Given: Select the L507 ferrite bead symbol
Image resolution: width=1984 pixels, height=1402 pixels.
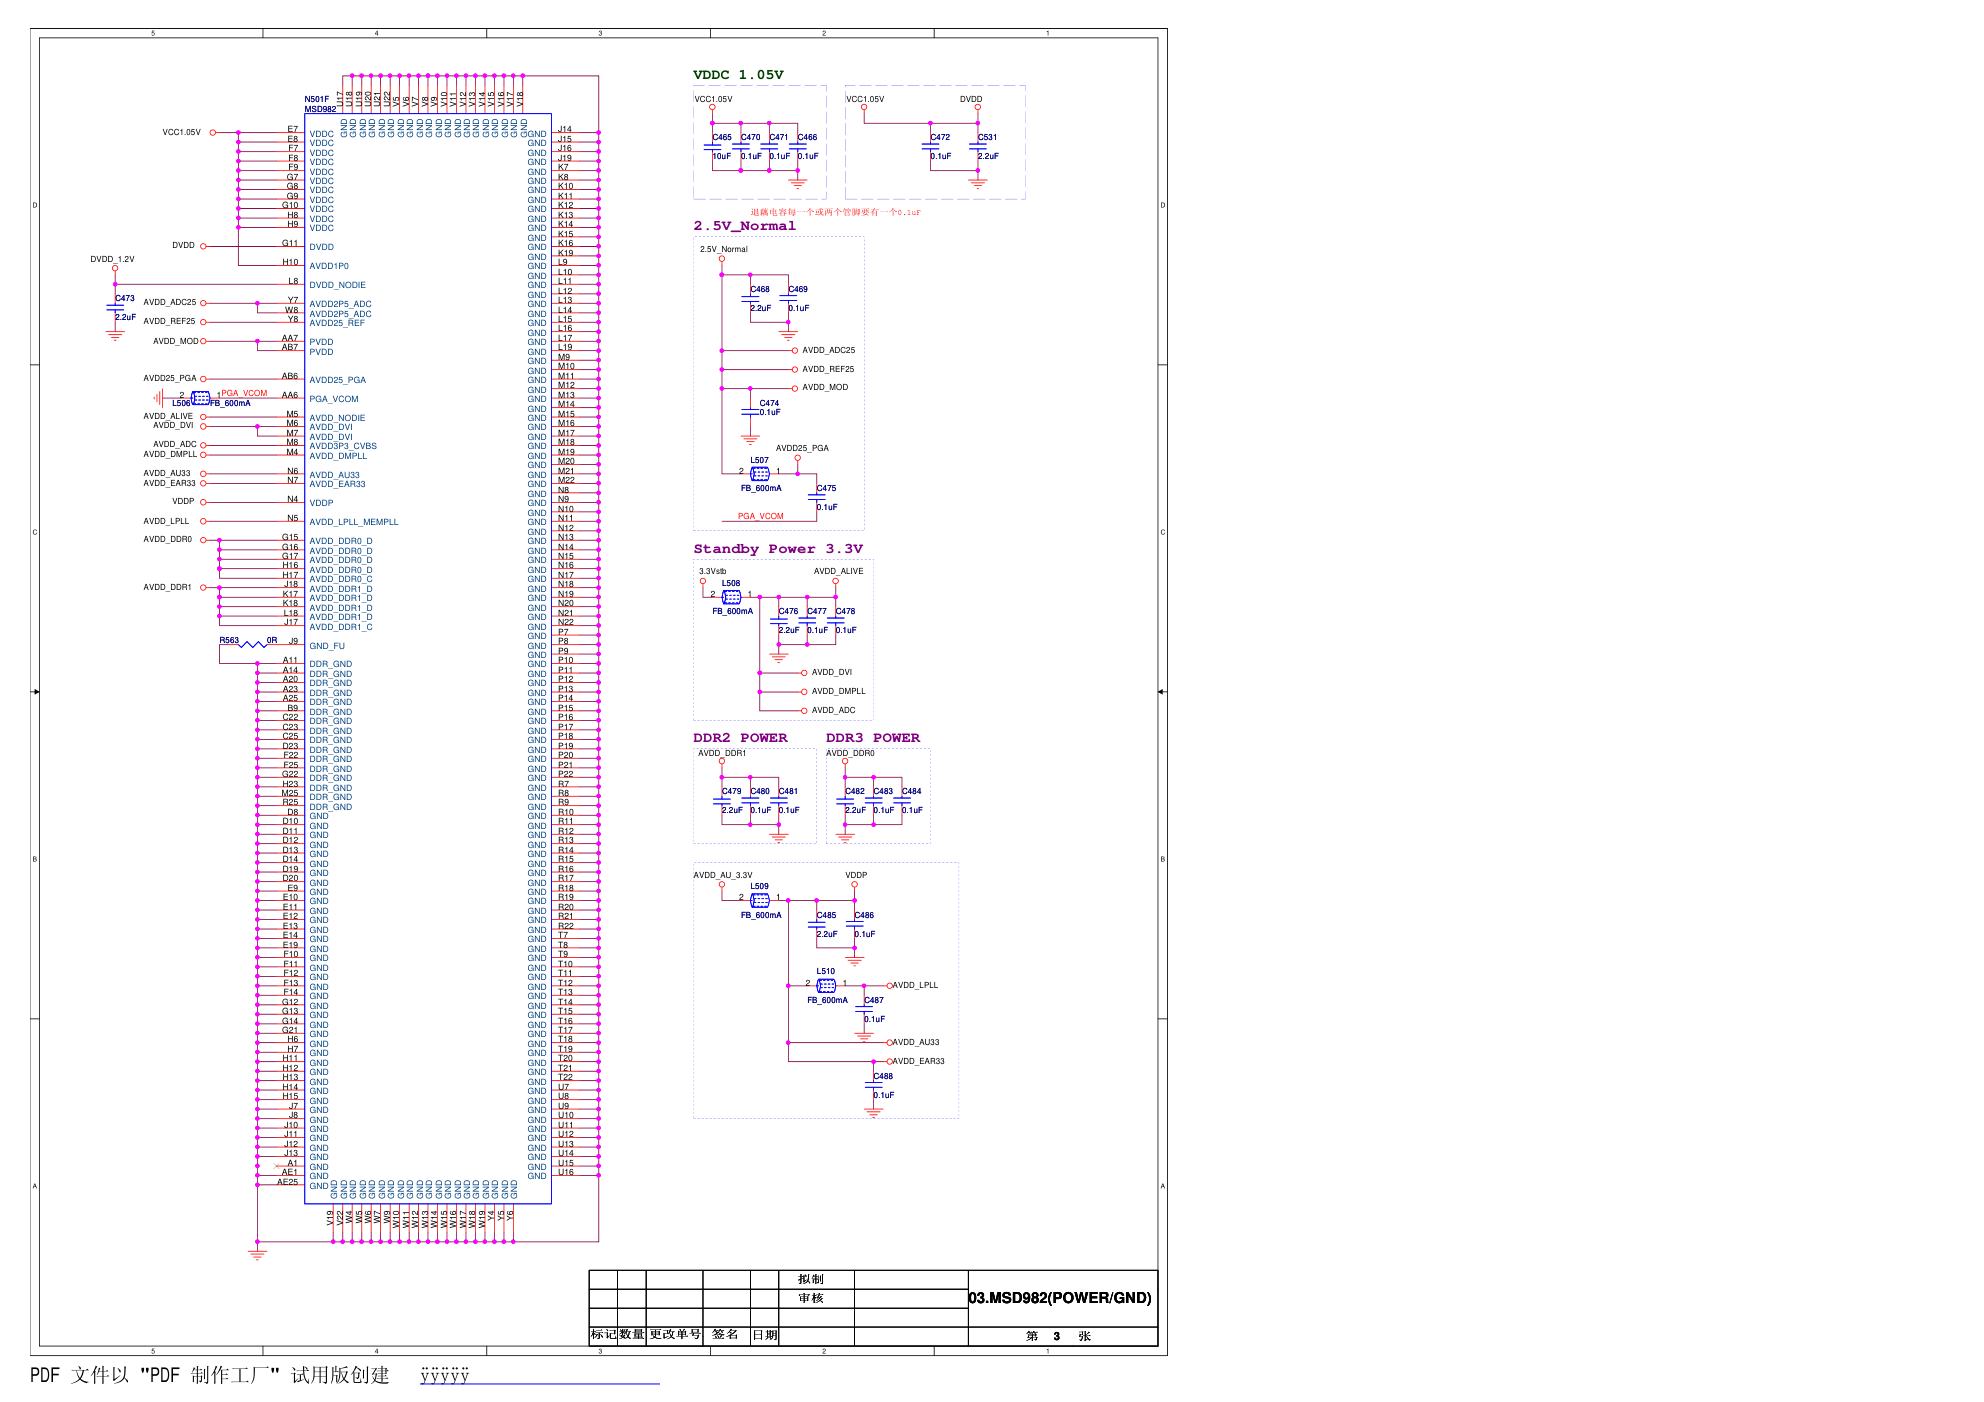Looking at the screenshot, I should point(760,473).
